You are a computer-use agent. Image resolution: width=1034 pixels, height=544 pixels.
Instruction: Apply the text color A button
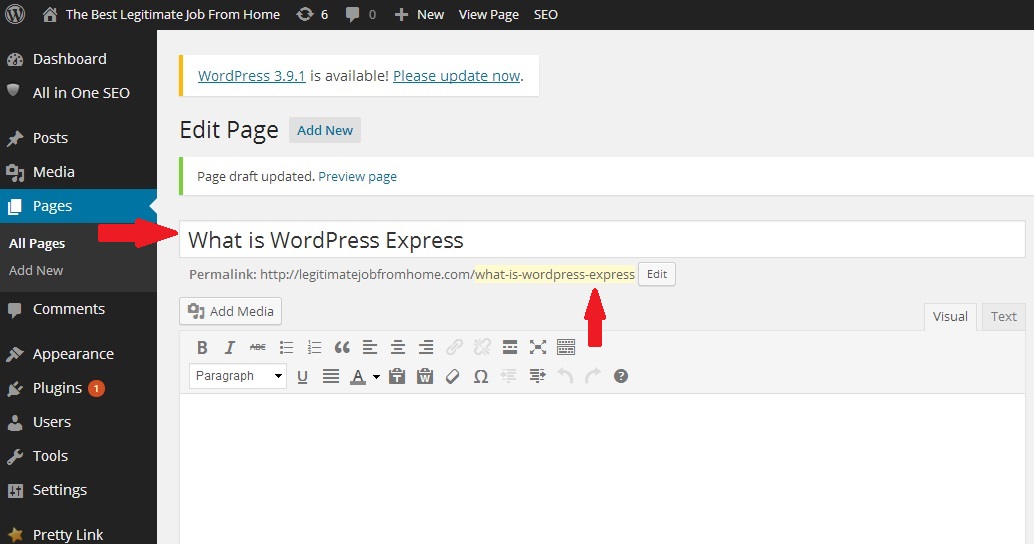(358, 377)
